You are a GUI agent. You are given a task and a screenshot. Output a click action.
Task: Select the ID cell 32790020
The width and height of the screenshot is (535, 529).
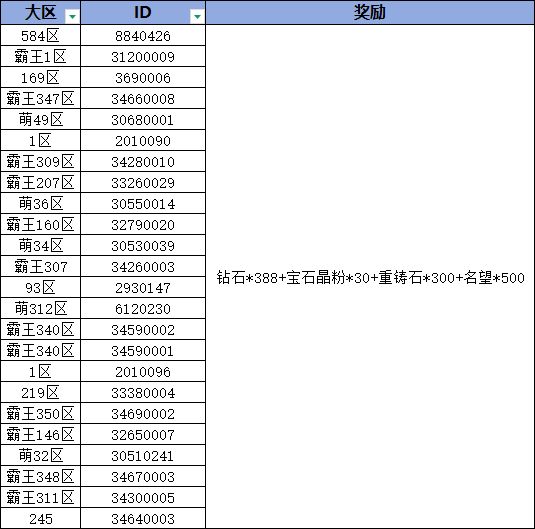[x=143, y=224]
